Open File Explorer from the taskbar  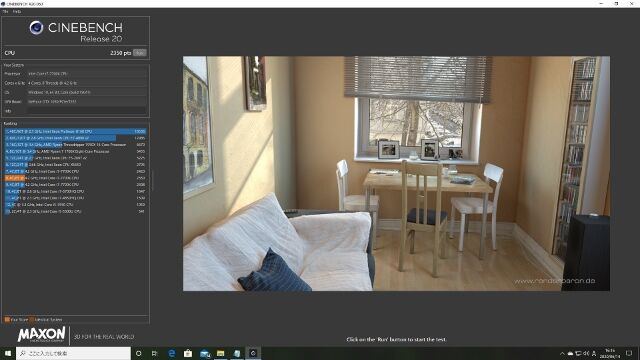(x=220, y=353)
